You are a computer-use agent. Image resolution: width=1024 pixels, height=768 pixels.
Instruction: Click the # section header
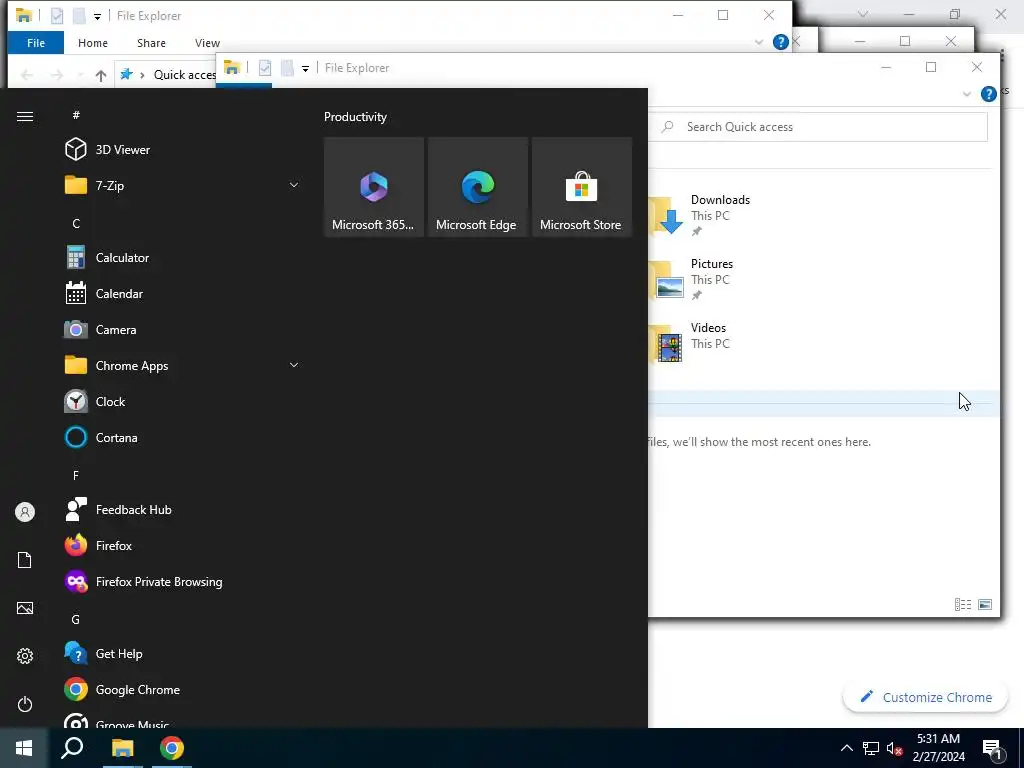tap(76, 115)
